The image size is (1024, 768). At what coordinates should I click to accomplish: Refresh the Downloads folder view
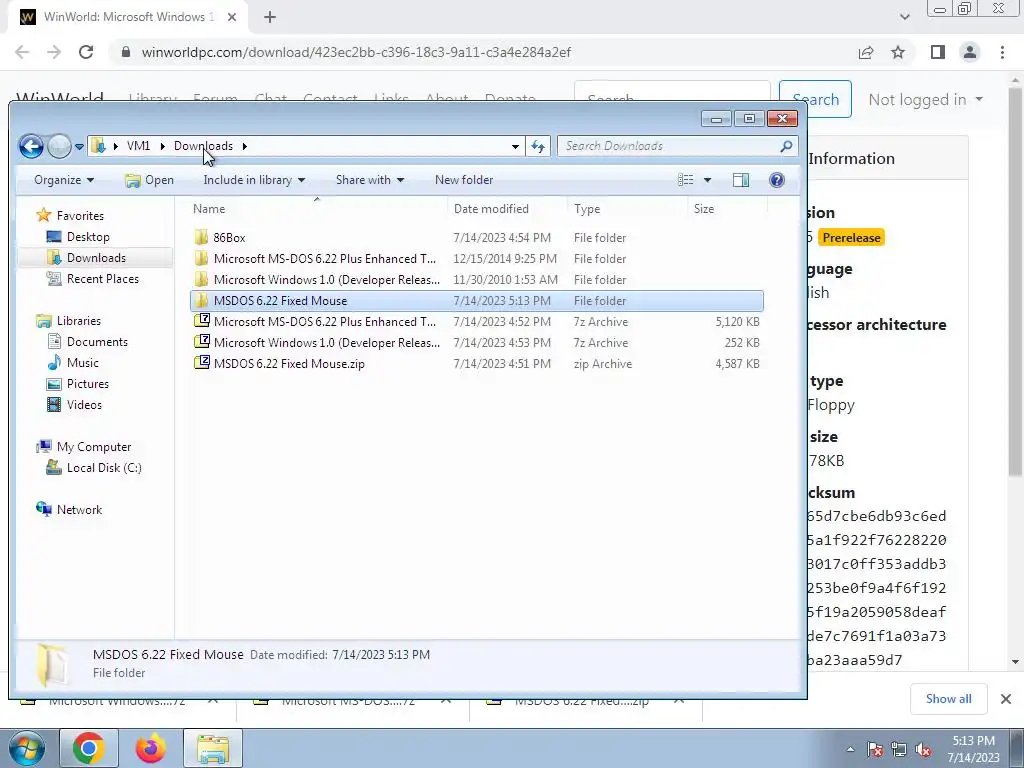tap(538, 146)
